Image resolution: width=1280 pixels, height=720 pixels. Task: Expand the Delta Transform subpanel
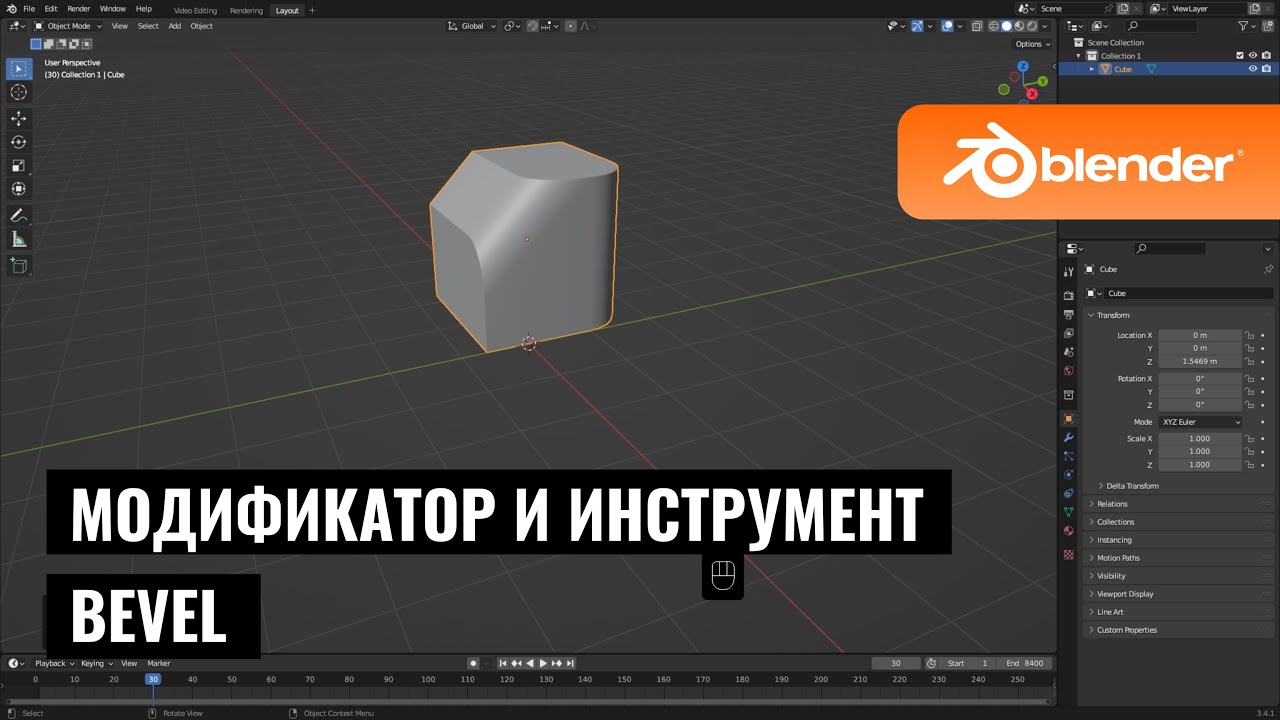coord(1131,486)
